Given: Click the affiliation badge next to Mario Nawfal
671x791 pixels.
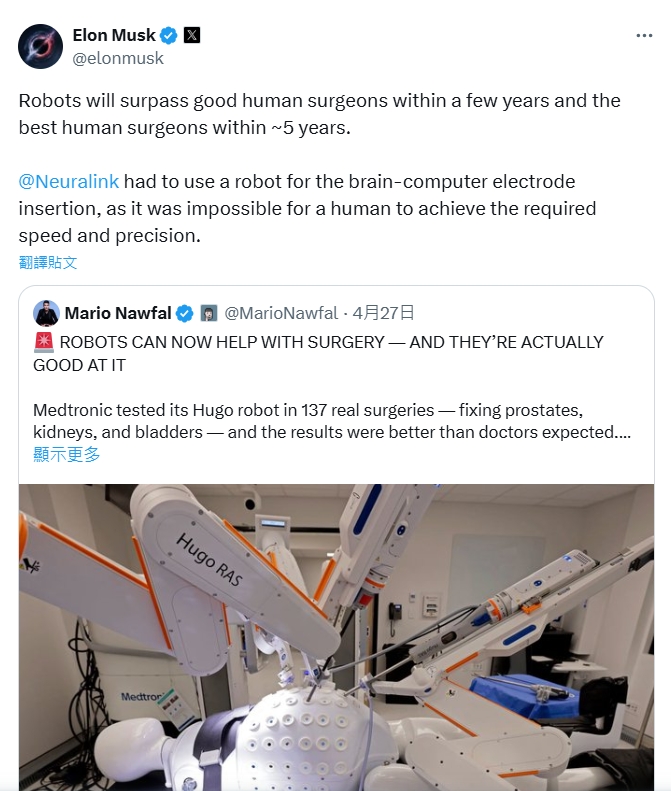Looking at the screenshot, I should pos(209,313).
